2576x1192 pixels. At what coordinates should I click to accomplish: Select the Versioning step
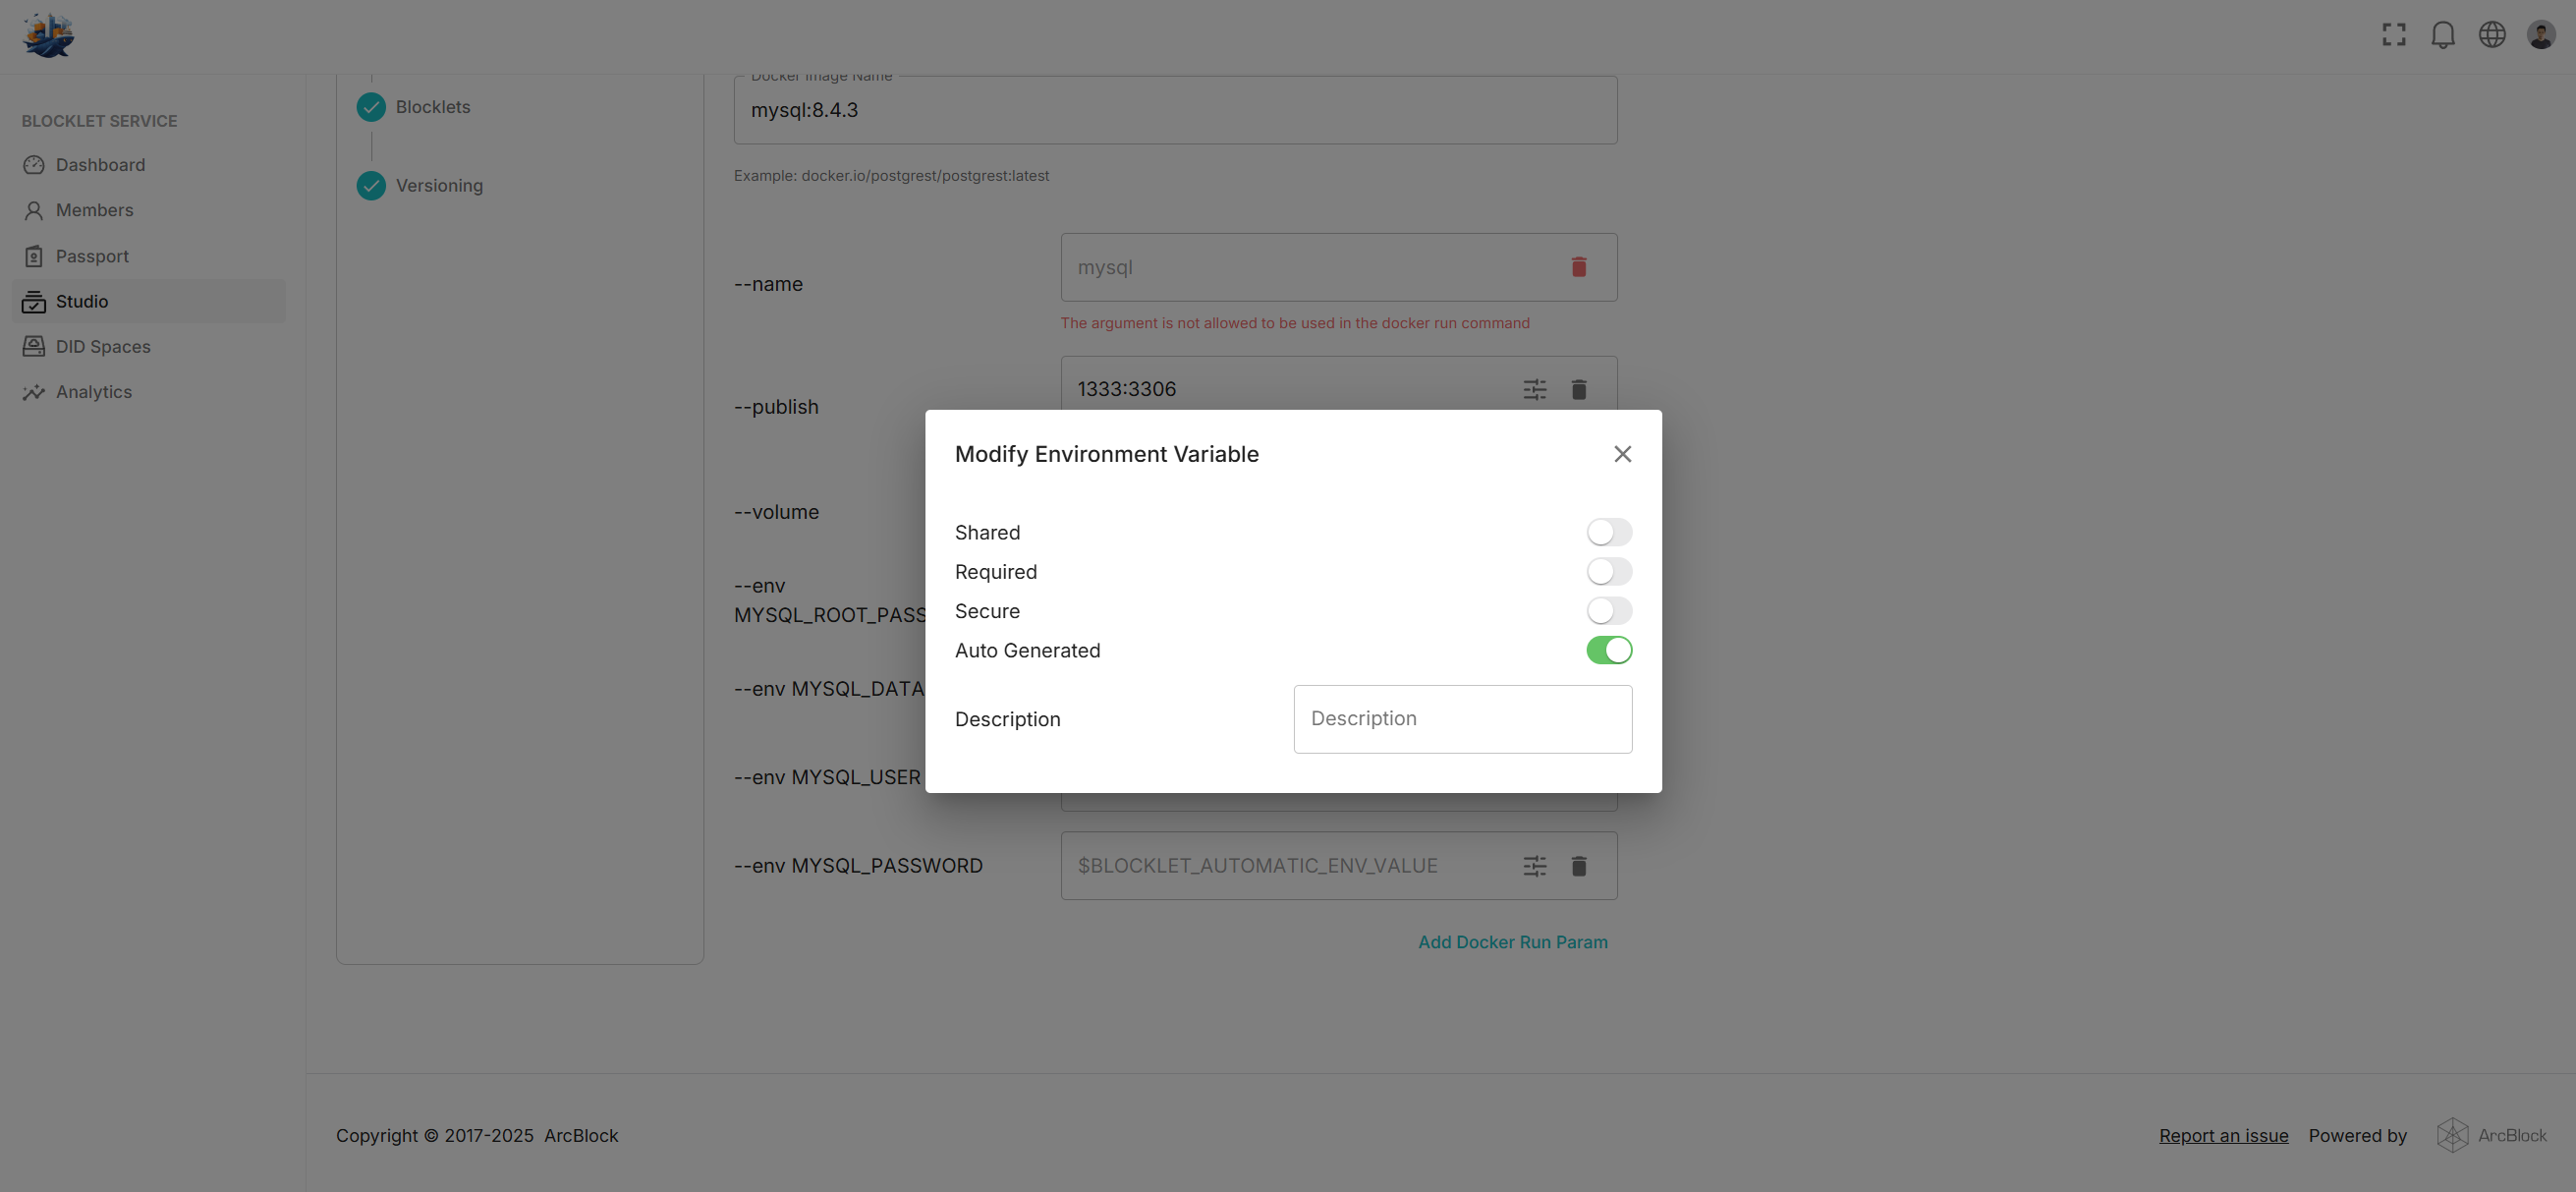click(438, 186)
